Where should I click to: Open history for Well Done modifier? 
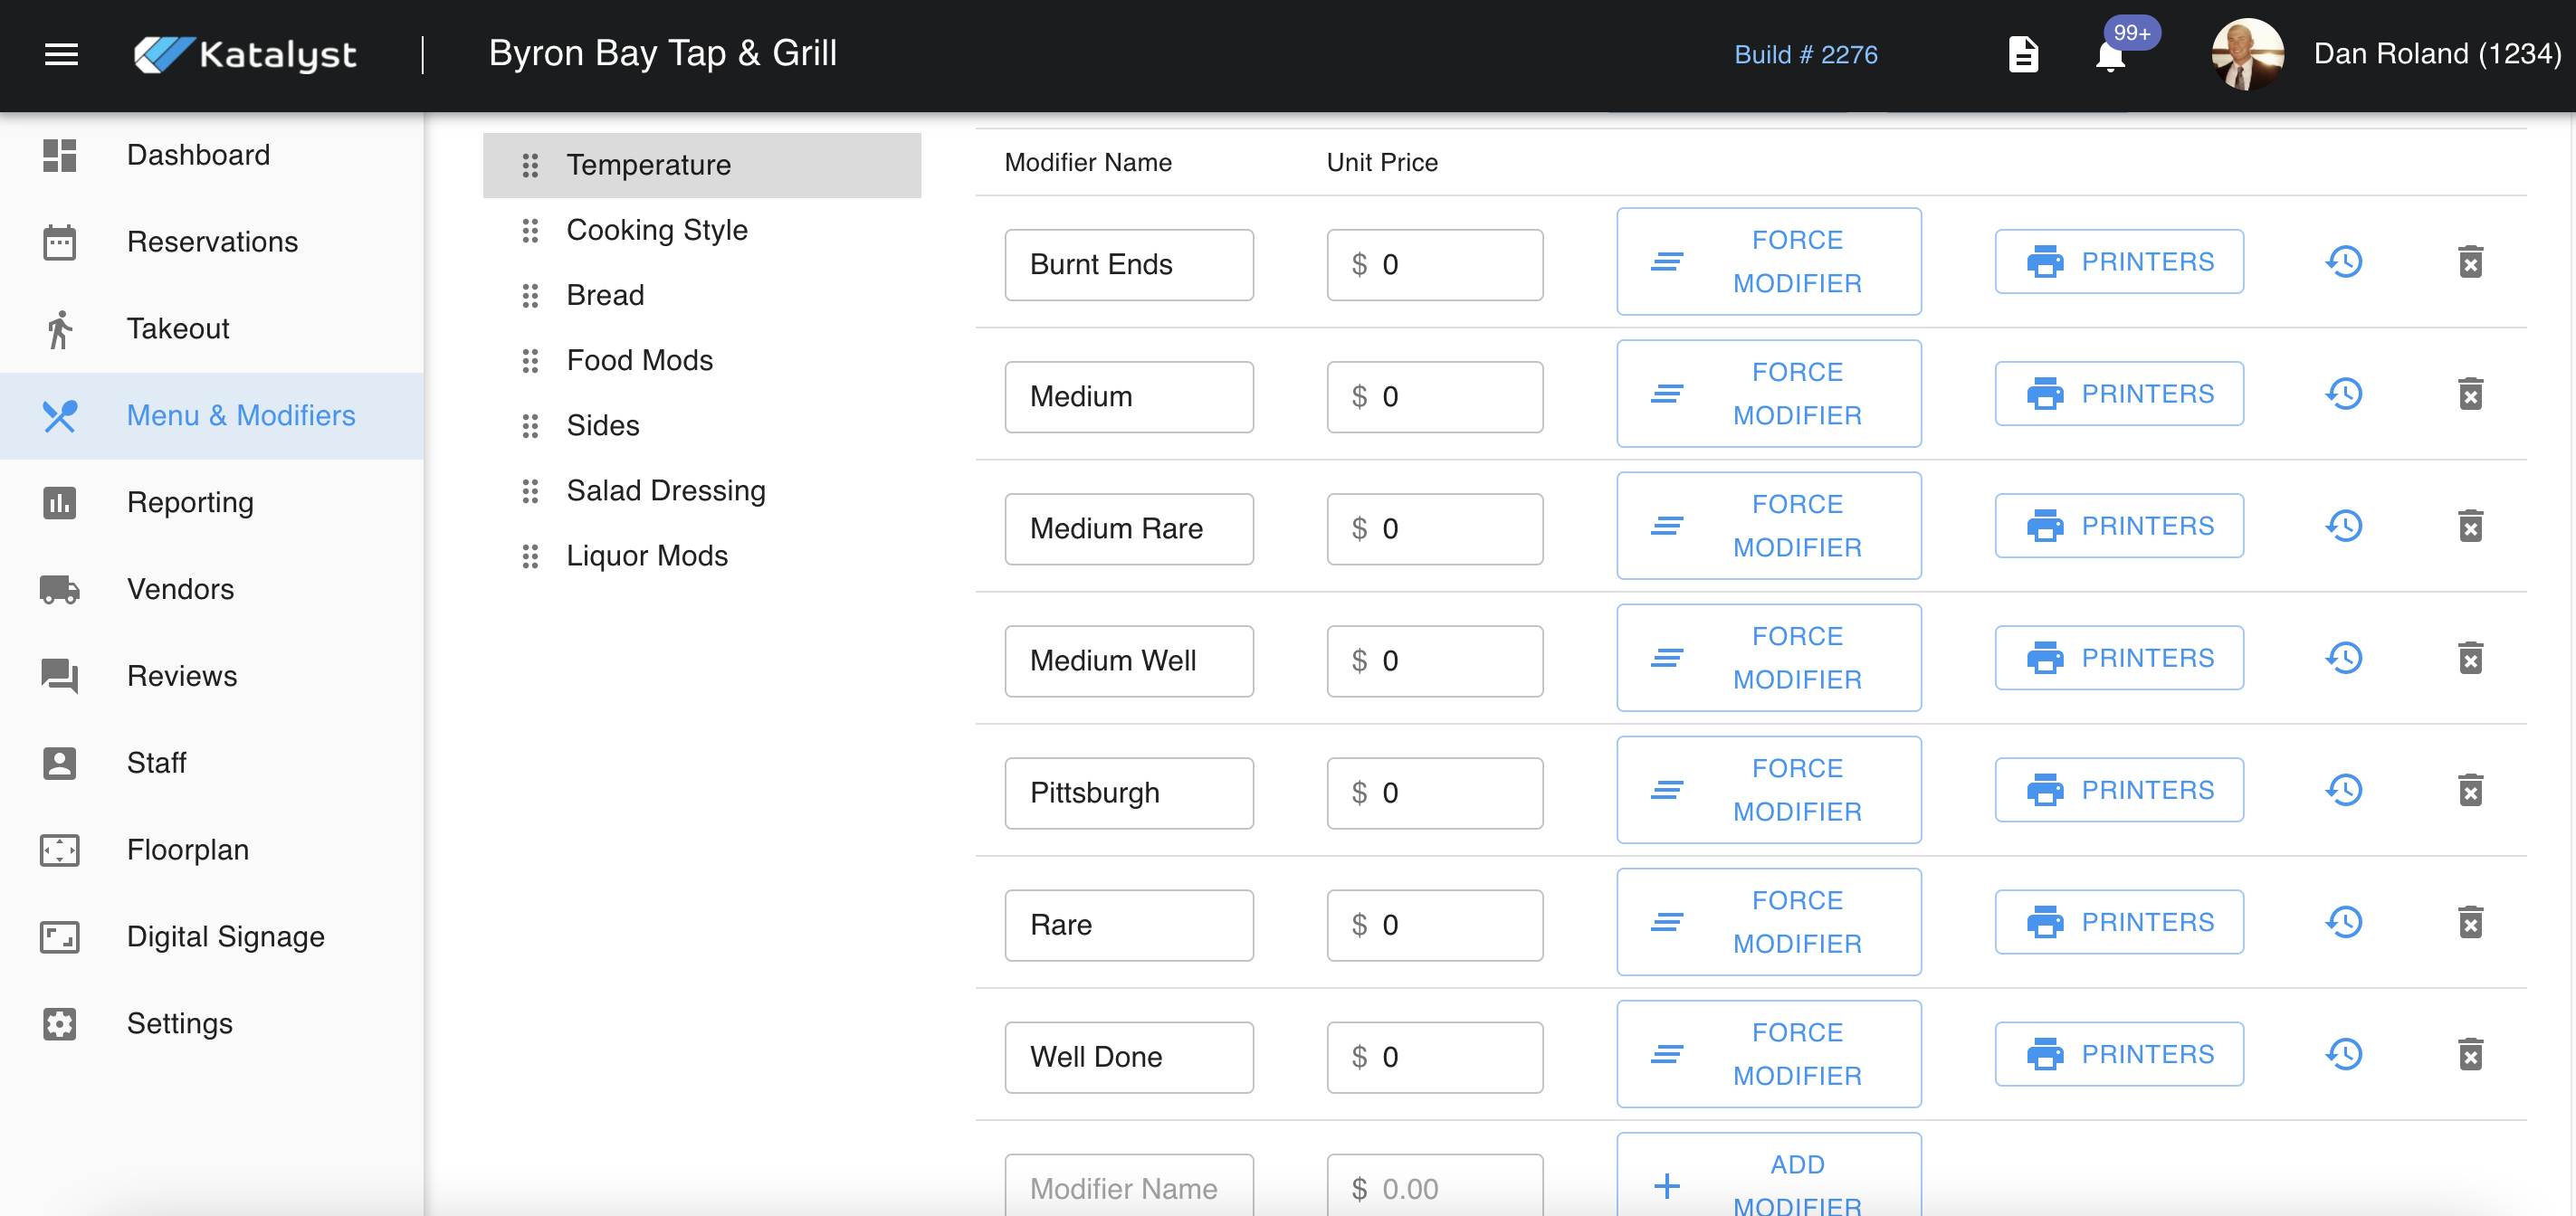coord(2344,1054)
